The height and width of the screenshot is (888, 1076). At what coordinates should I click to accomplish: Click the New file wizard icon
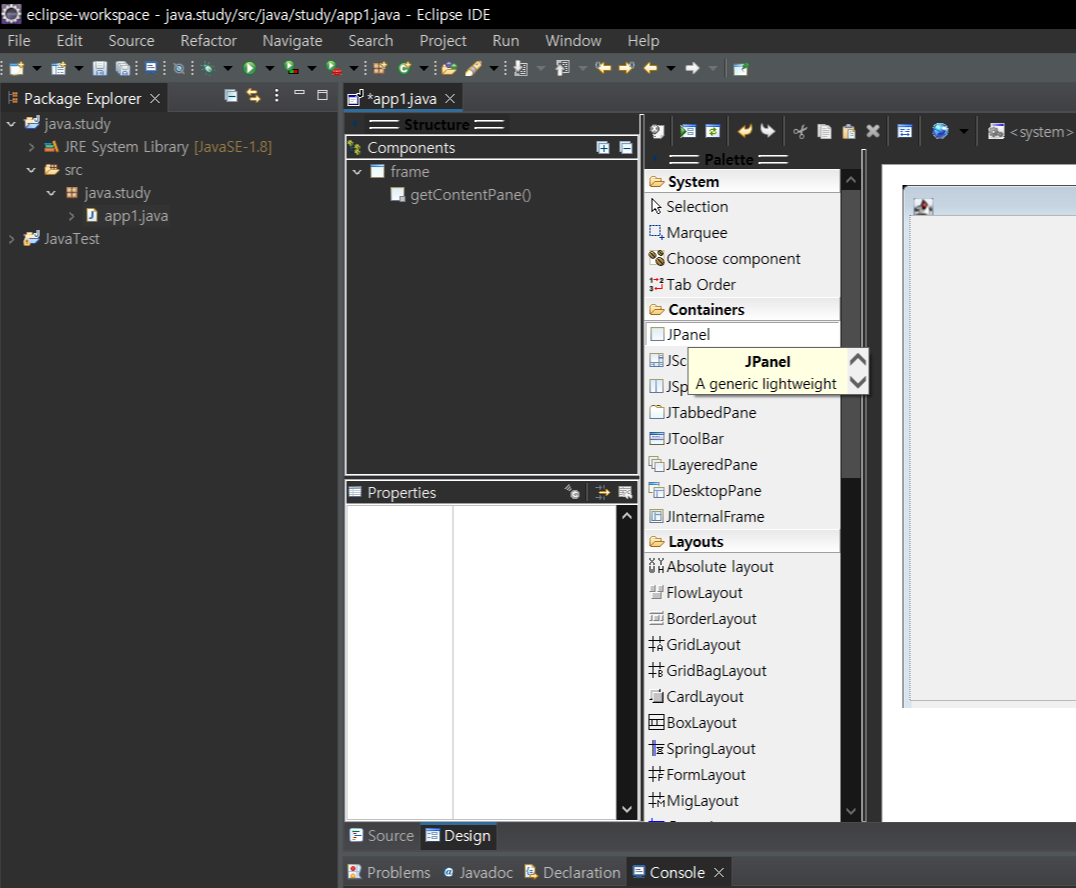tap(16, 68)
